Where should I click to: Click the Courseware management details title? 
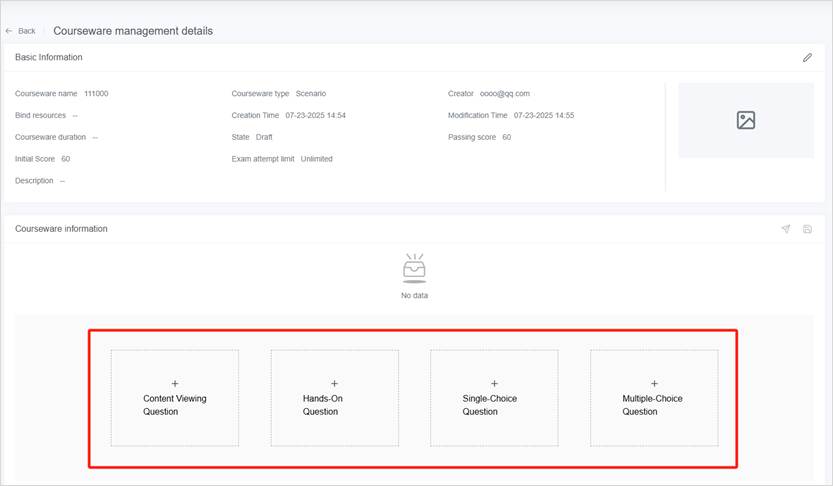133,31
